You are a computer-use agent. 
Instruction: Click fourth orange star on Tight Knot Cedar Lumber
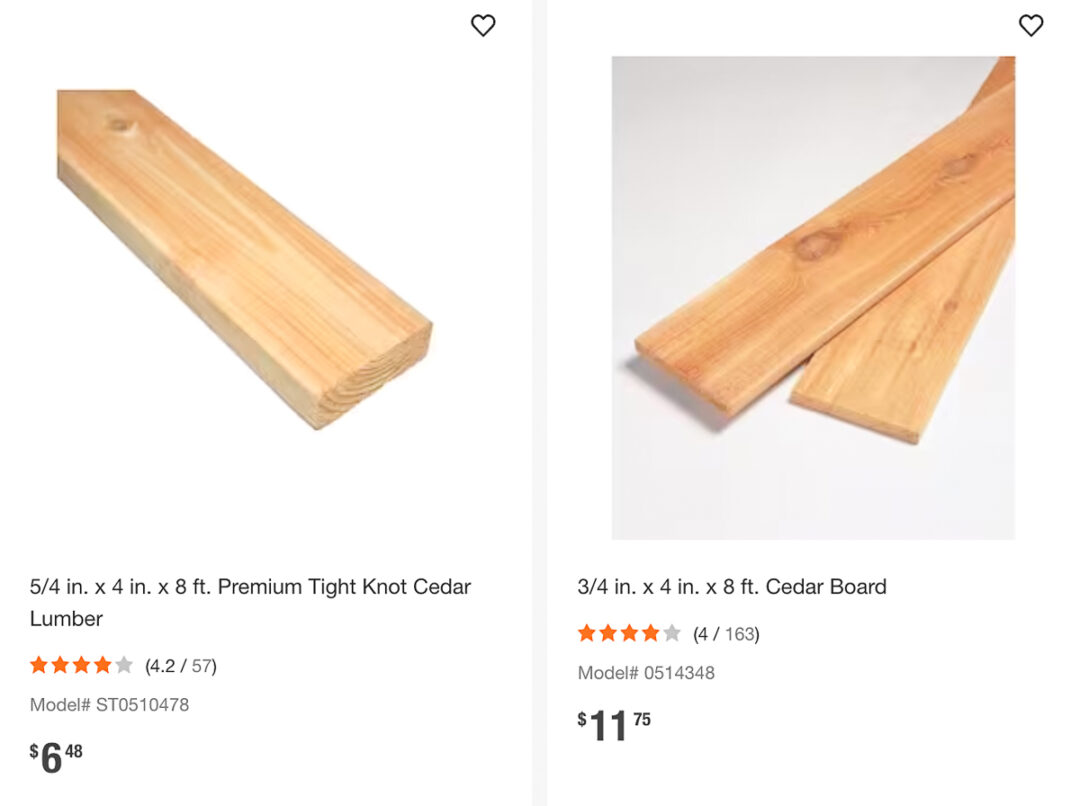tap(102, 665)
